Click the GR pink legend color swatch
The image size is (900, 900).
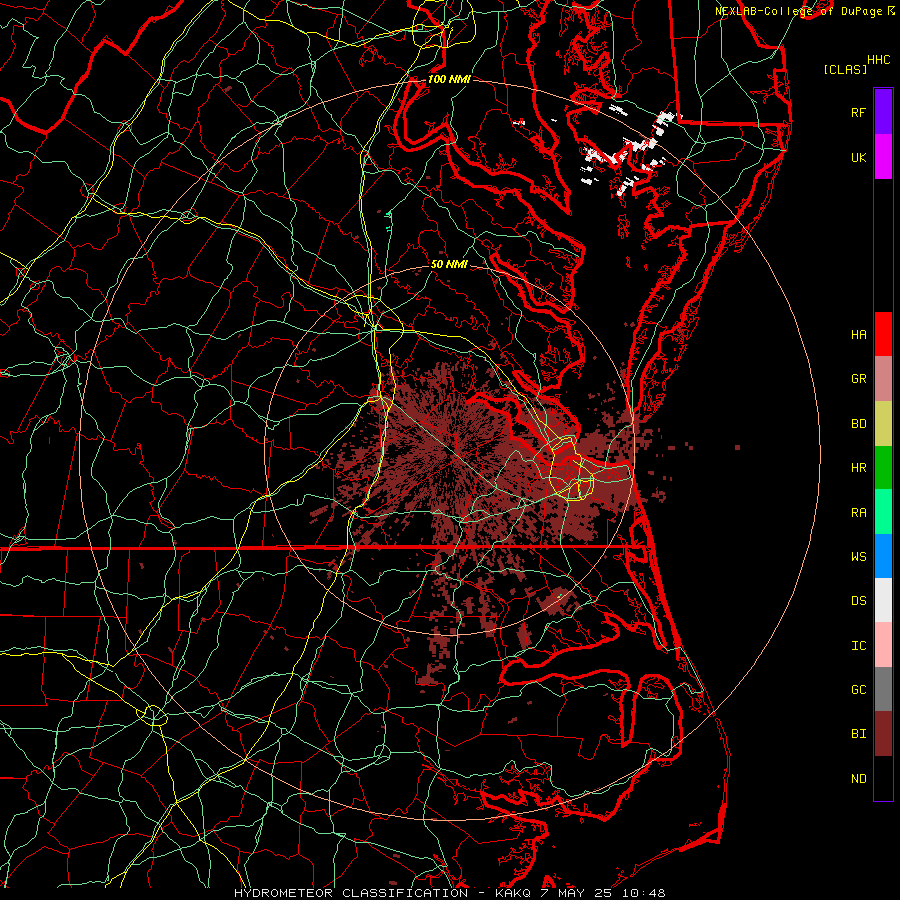pos(883,378)
